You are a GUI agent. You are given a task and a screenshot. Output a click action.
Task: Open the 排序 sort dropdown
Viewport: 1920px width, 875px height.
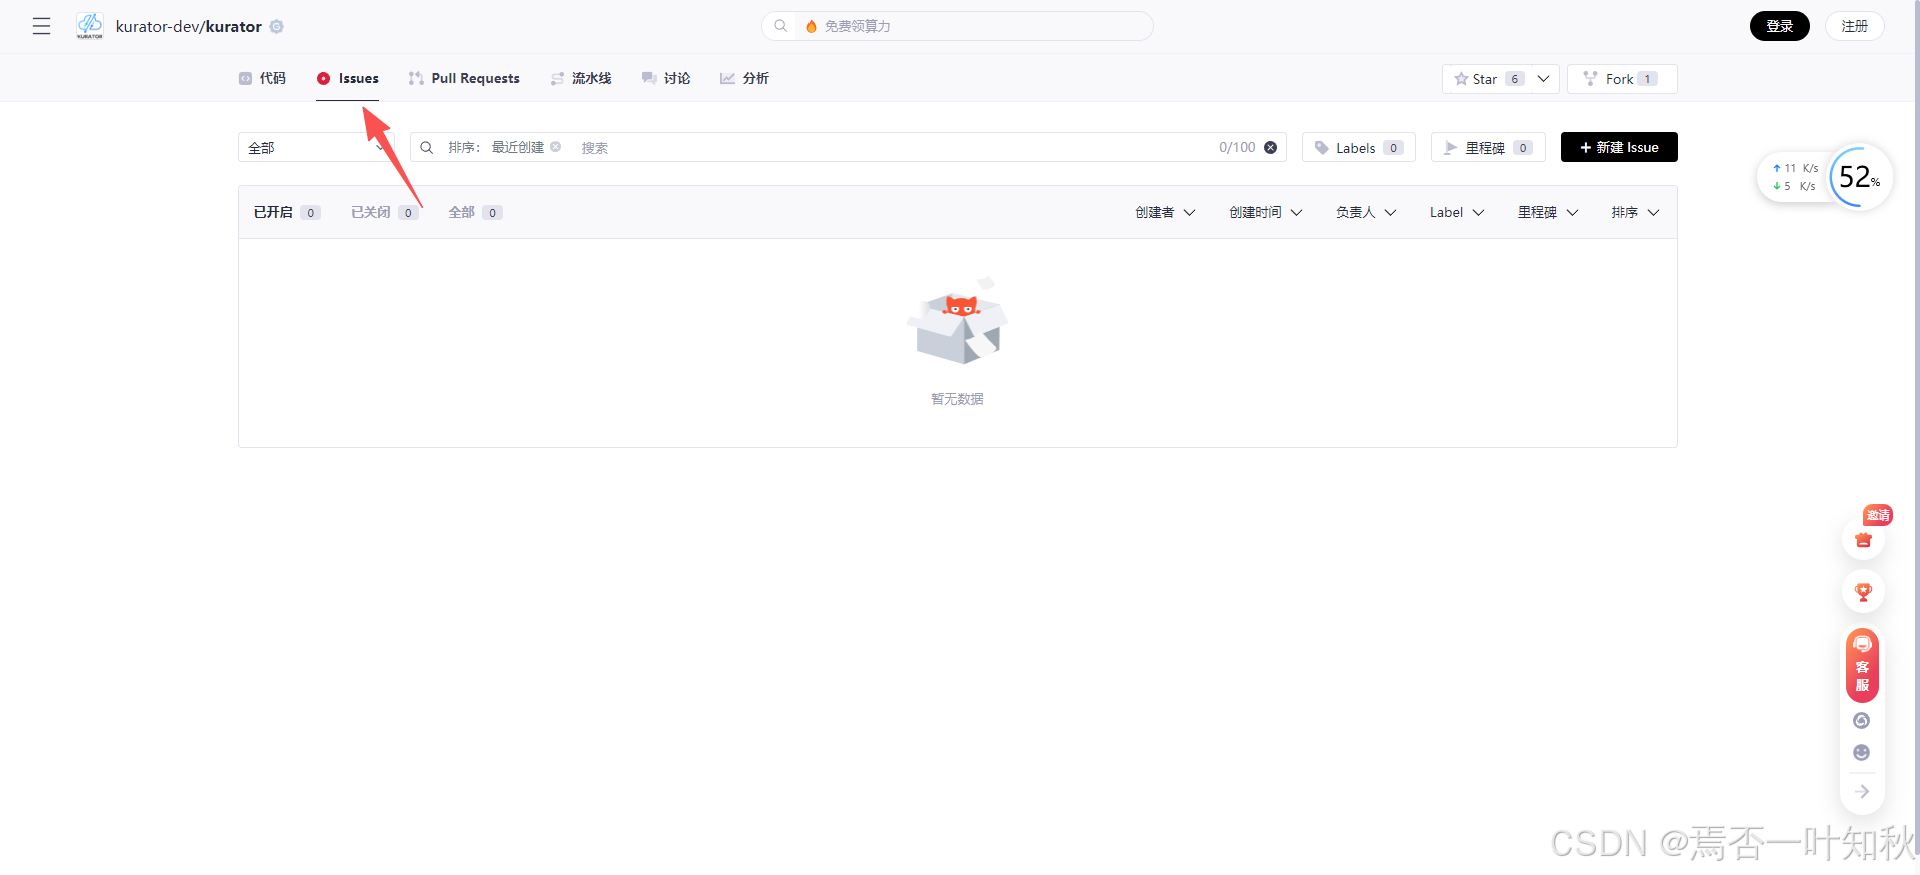click(x=1635, y=212)
